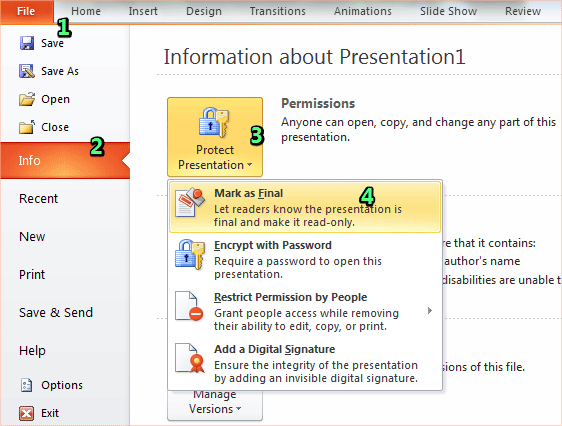Switch to the Home ribbon tab
The image size is (562, 426).
coord(86,11)
